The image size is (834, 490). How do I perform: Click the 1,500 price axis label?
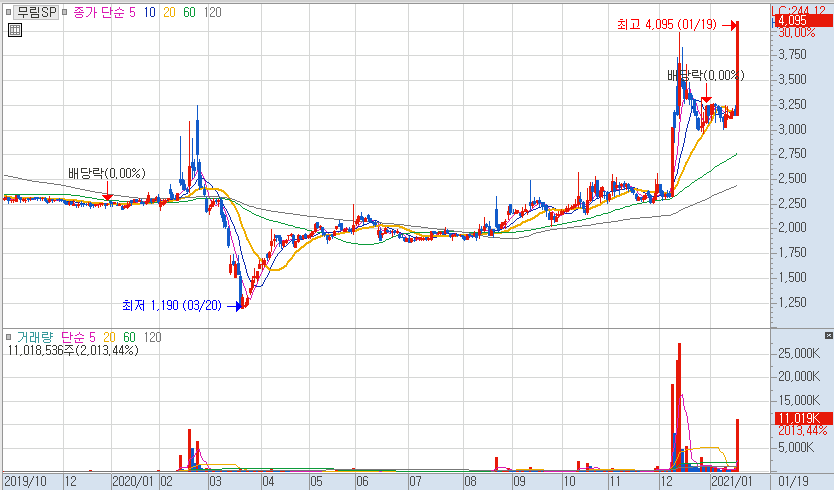pyautogui.click(x=793, y=277)
